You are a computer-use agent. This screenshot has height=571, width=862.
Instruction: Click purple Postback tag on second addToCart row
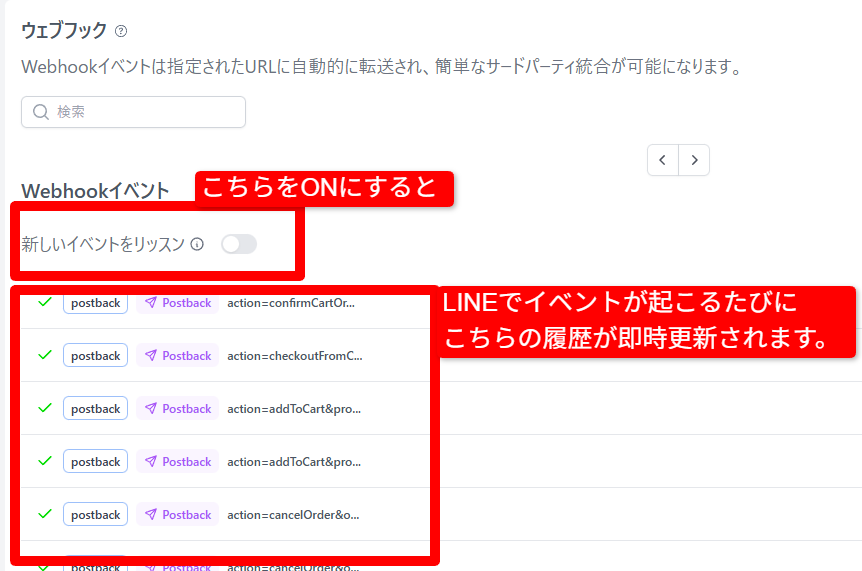177,462
